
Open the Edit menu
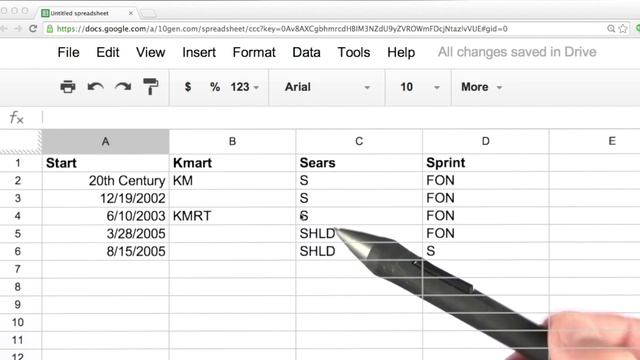point(108,52)
